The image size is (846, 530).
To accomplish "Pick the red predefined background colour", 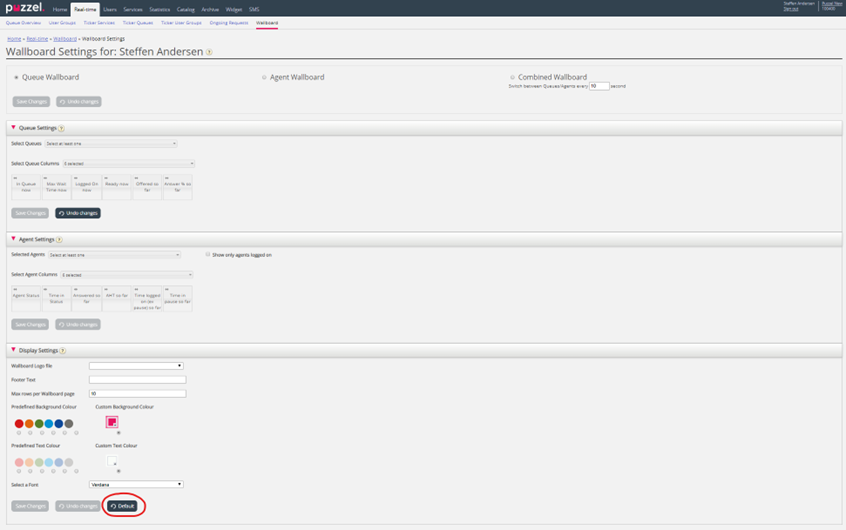I will coord(19,424).
